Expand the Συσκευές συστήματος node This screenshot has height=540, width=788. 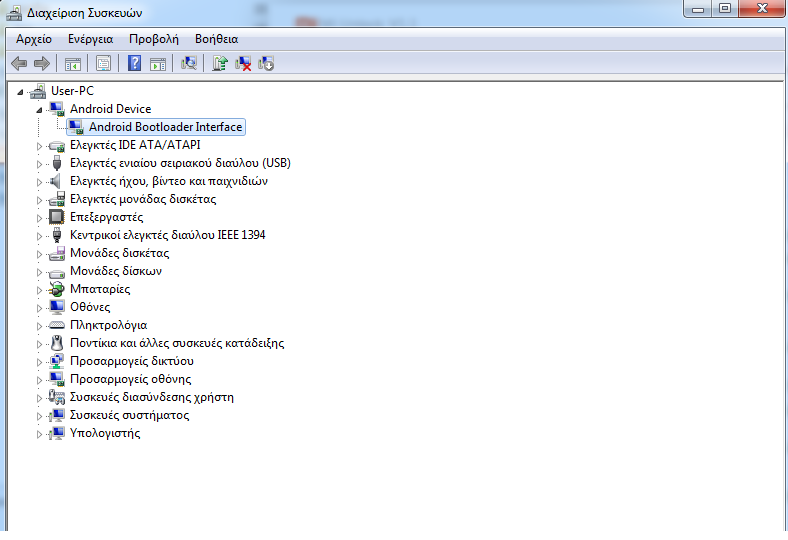pos(39,416)
